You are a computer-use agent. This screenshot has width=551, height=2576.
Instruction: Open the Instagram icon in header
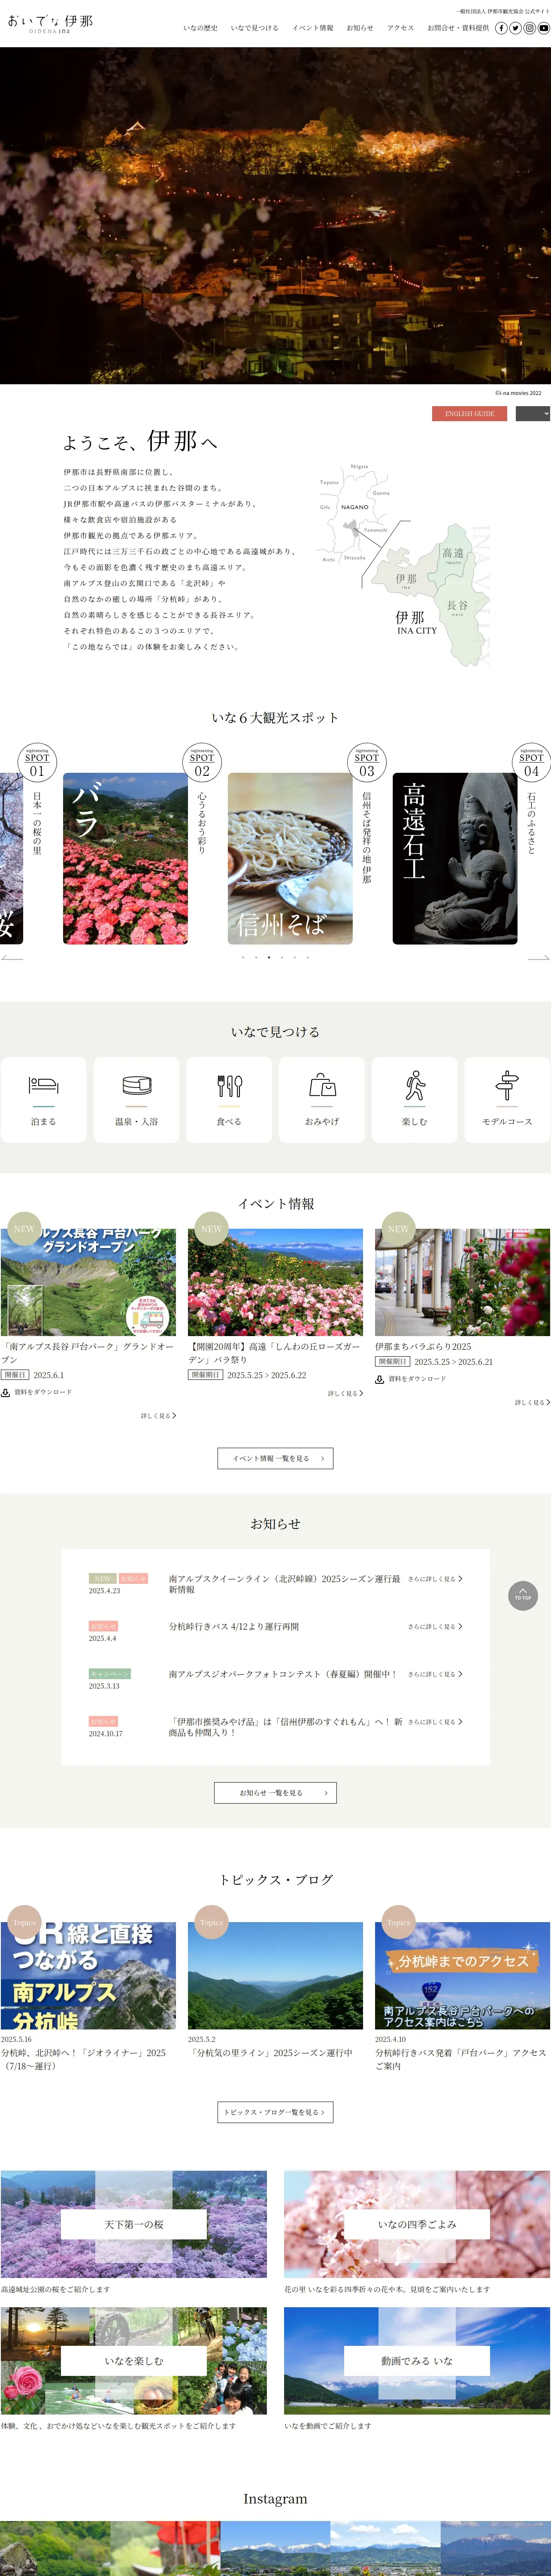pyautogui.click(x=530, y=28)
